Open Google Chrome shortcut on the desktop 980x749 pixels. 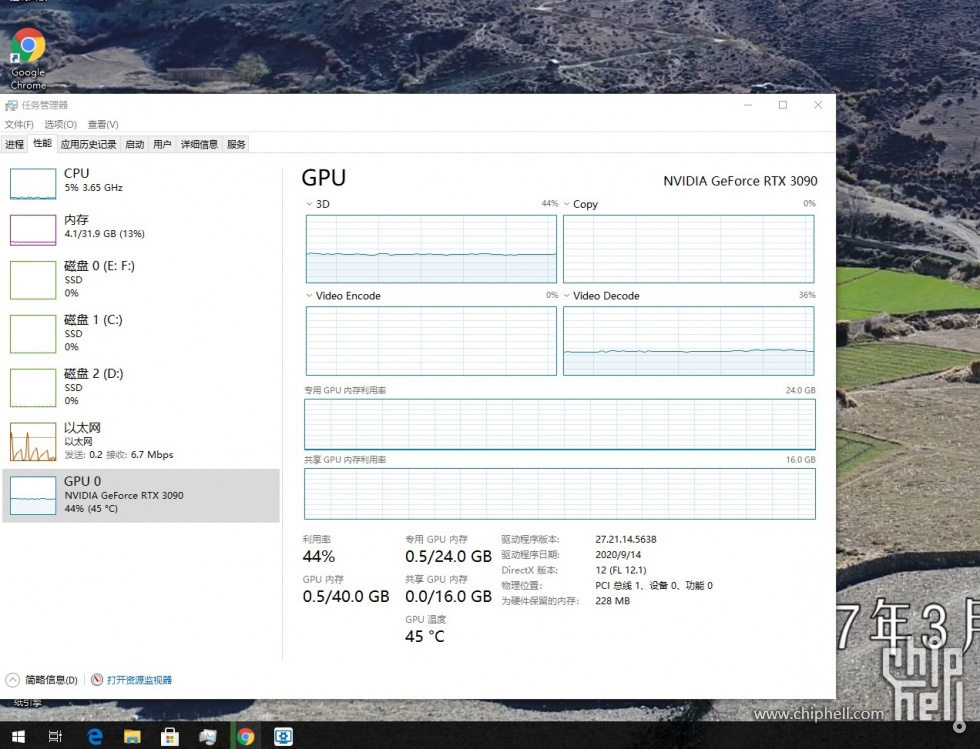(x=28, y=59)
